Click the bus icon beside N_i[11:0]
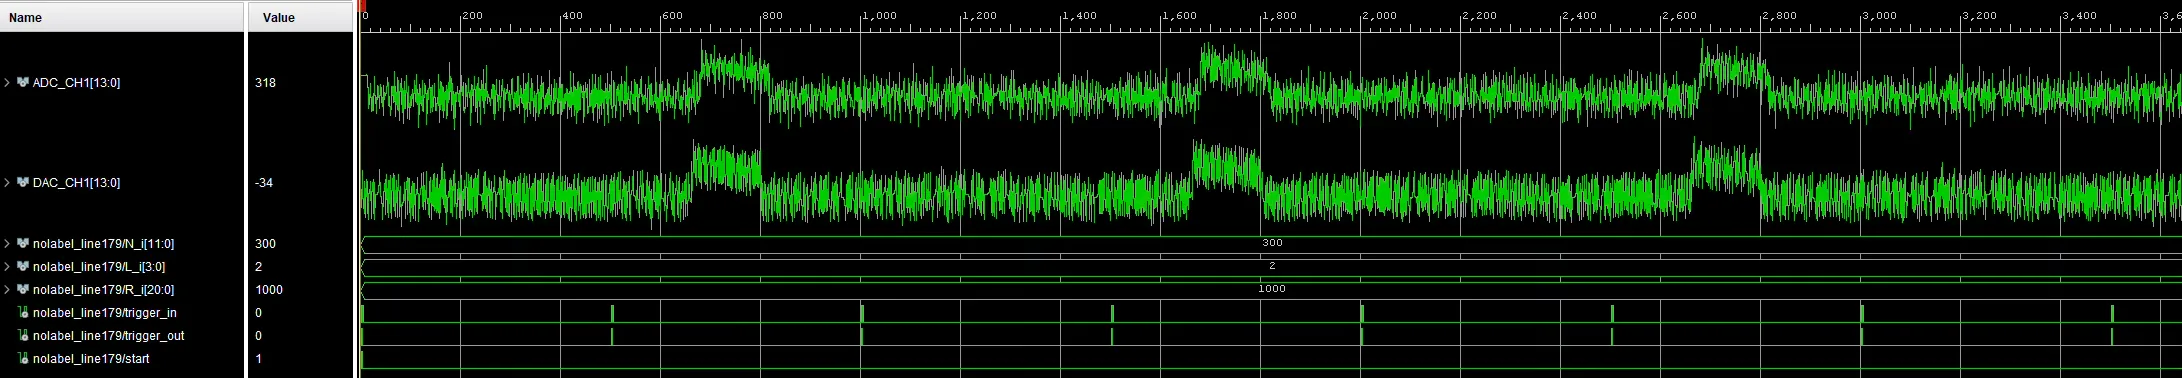Screen dimensions: 2182x378 coord(23,244)
